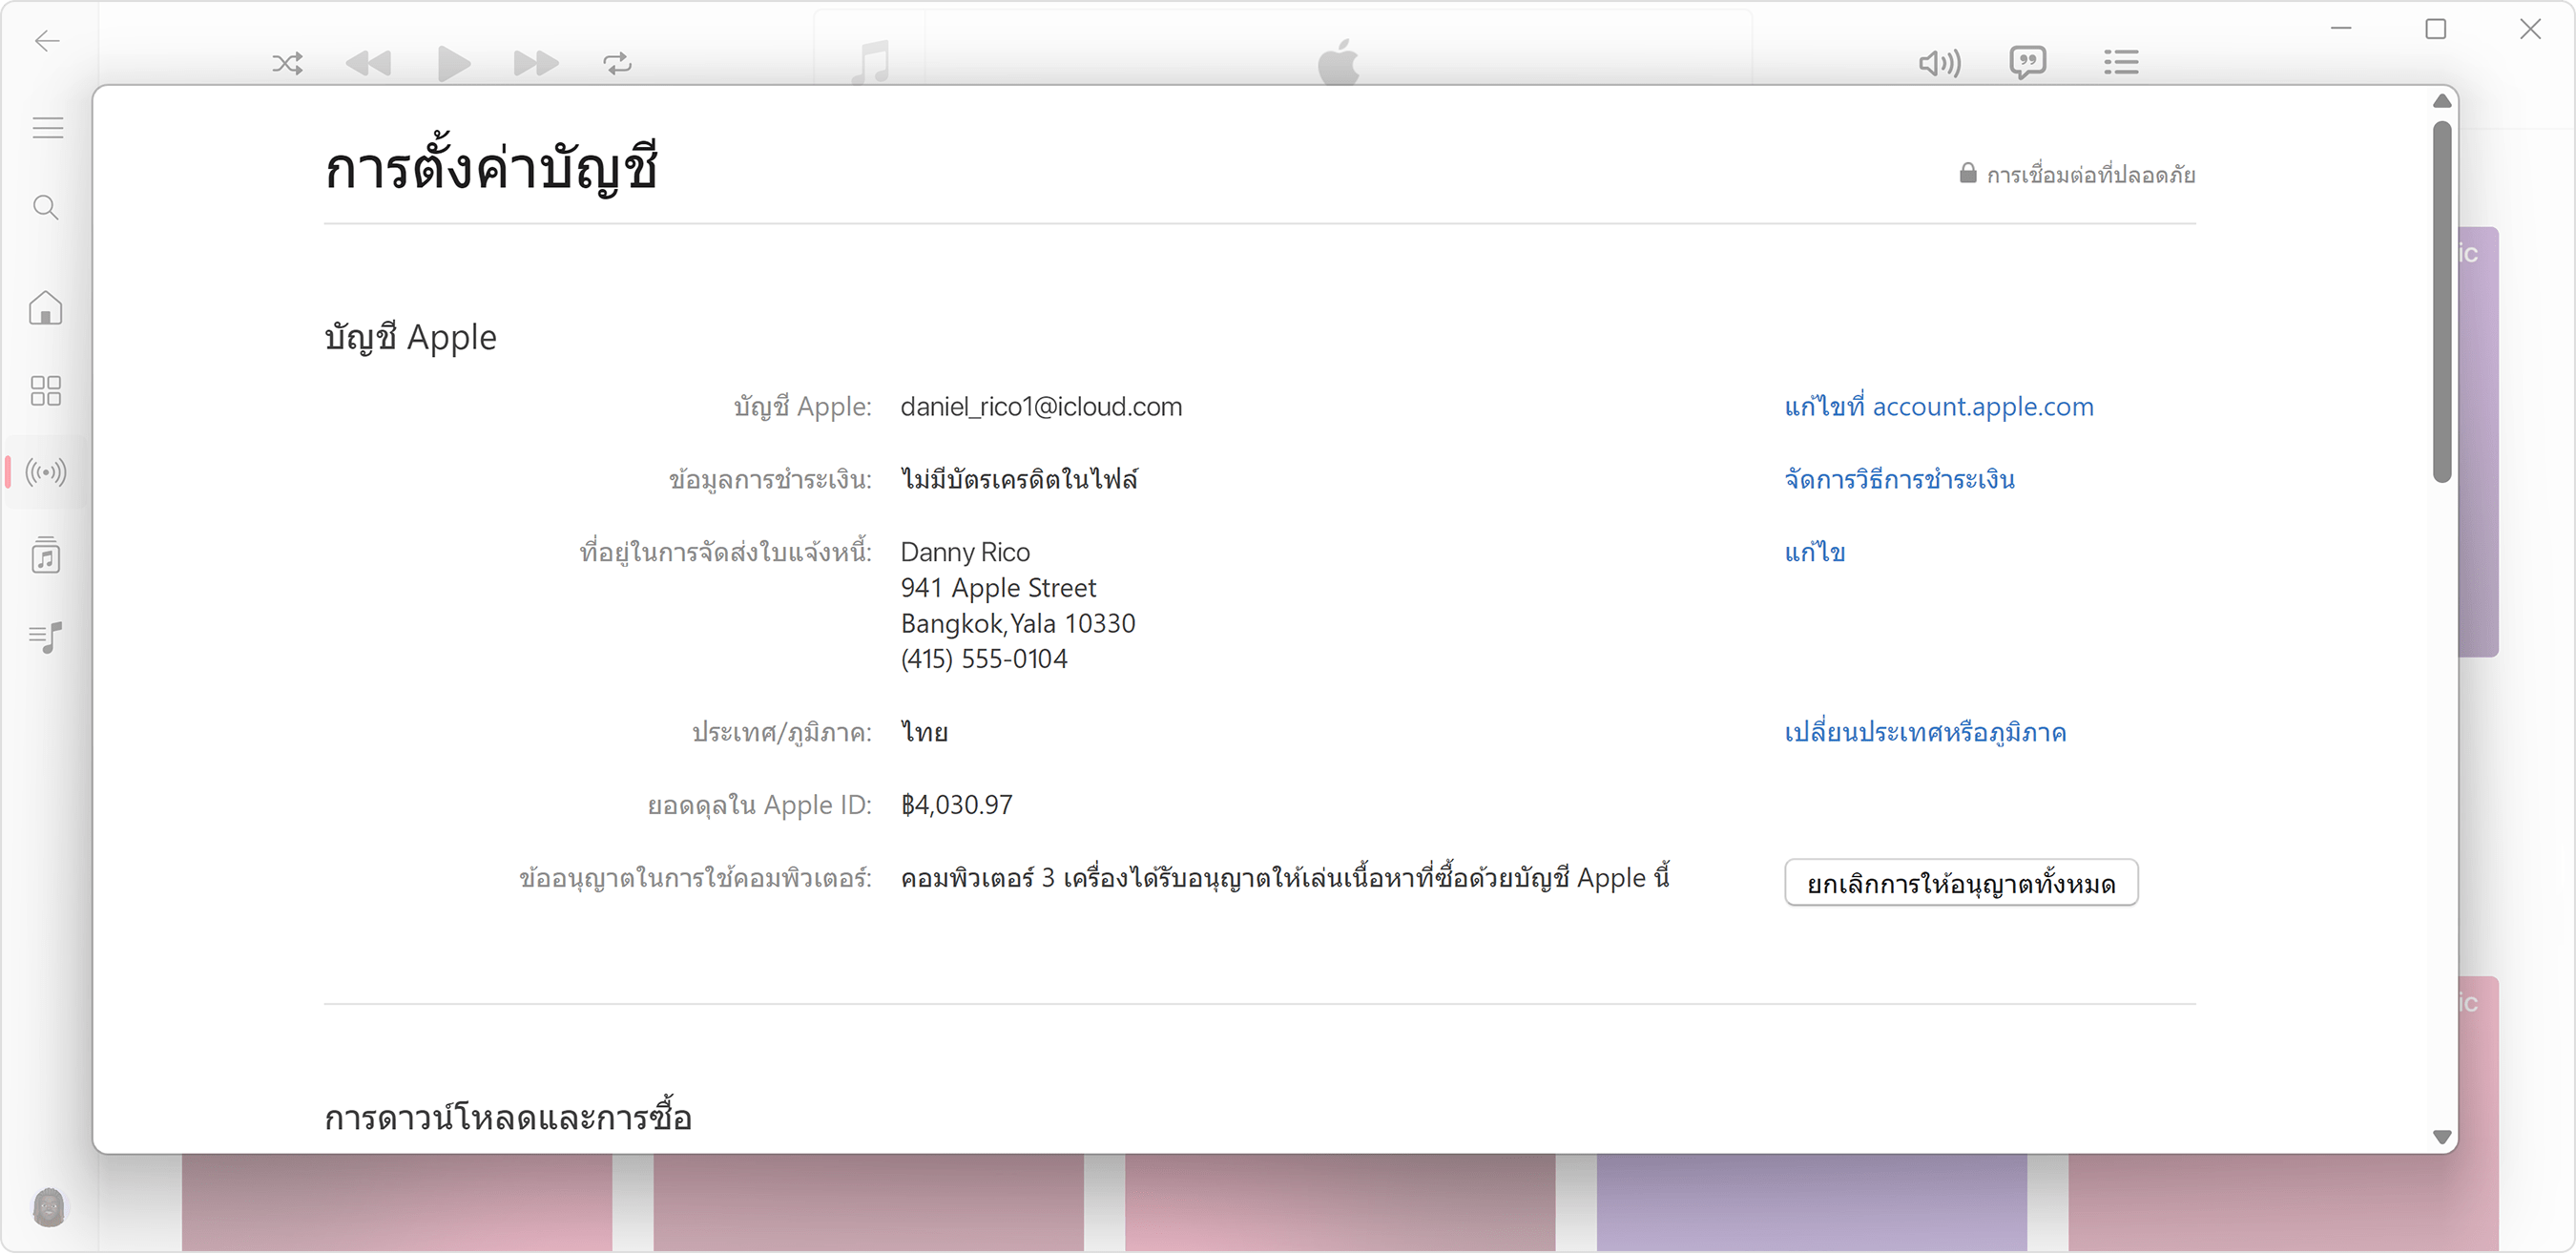
Task: Click the Bangkok, Yala 10330 line
Action: click(x=1018, y=624)
